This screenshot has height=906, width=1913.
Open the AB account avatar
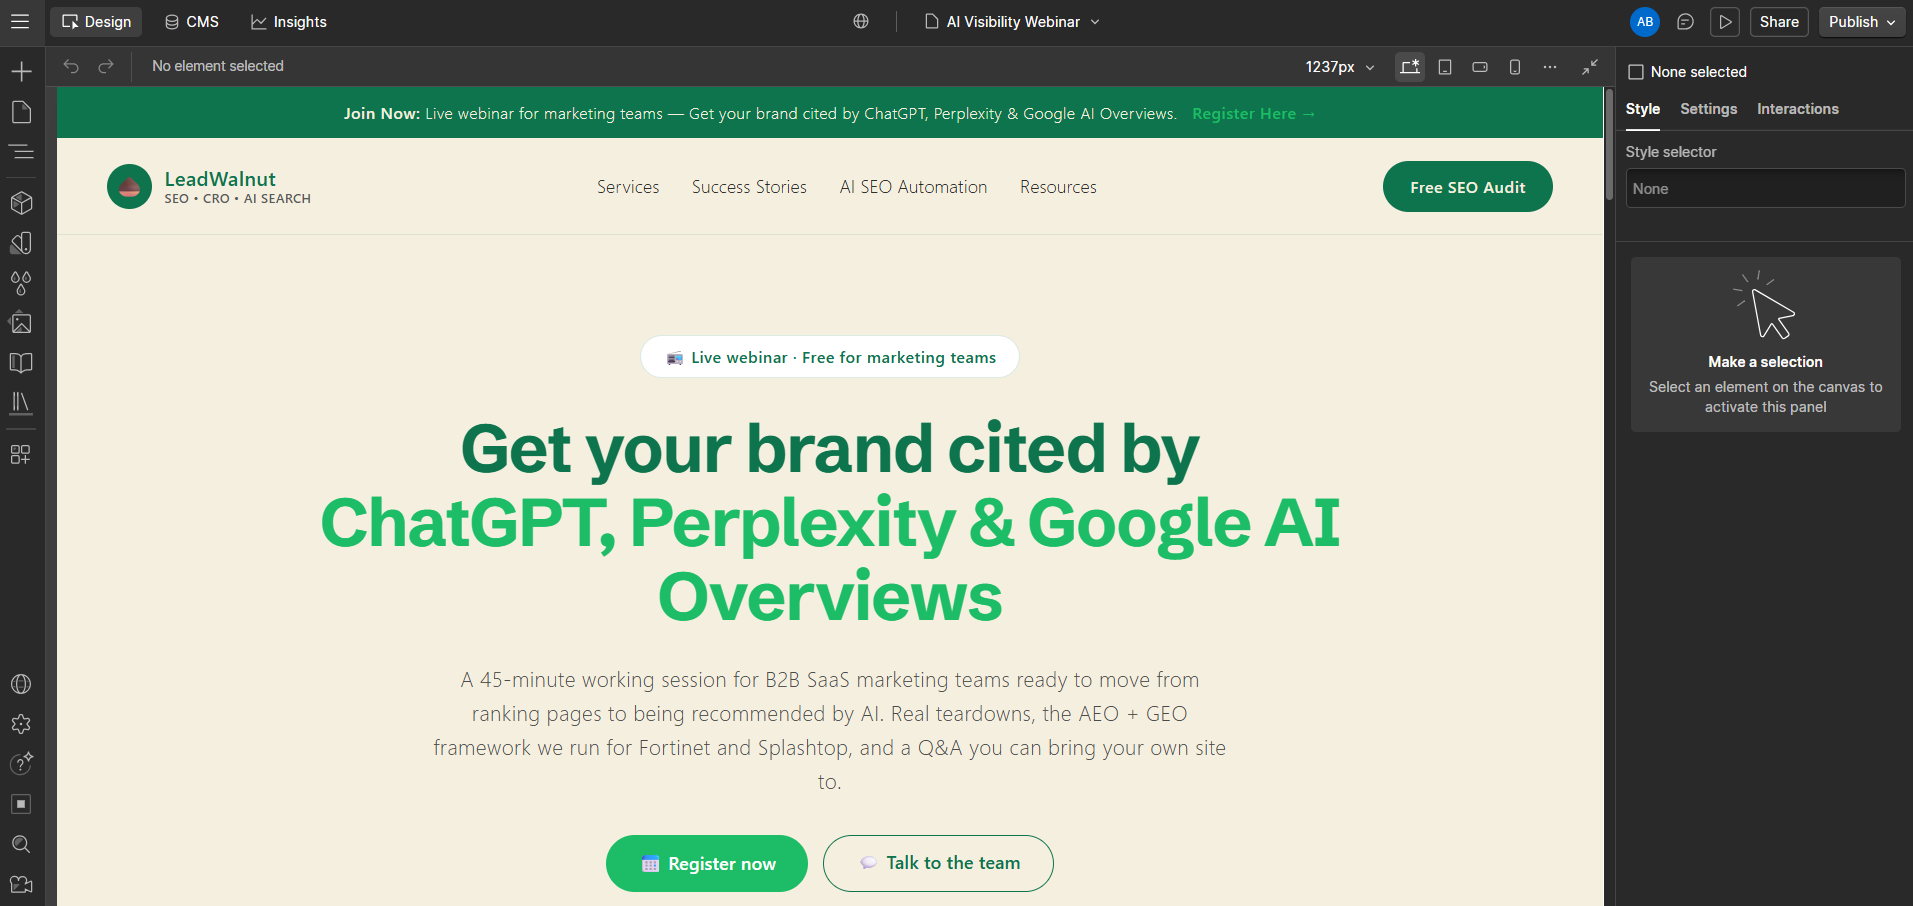(x=1645, y=21)
